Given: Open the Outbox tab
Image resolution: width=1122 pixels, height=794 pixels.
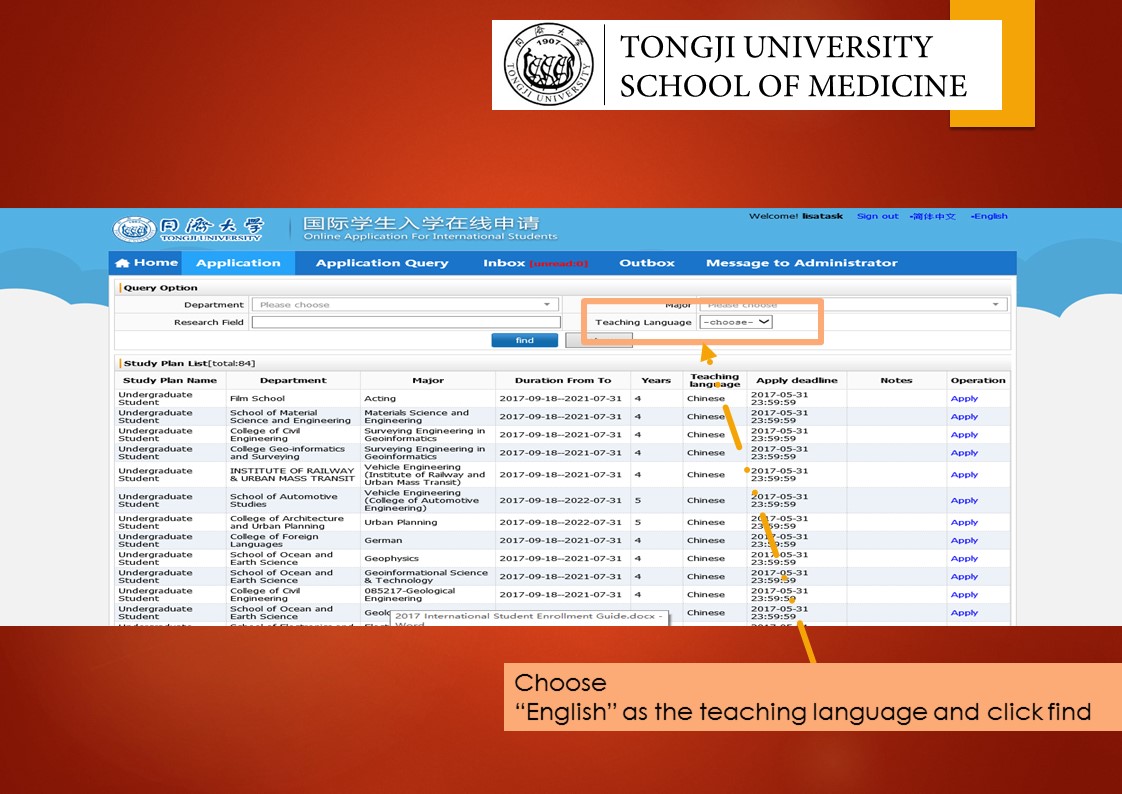Looking at the screenshot, I should 647,263.
